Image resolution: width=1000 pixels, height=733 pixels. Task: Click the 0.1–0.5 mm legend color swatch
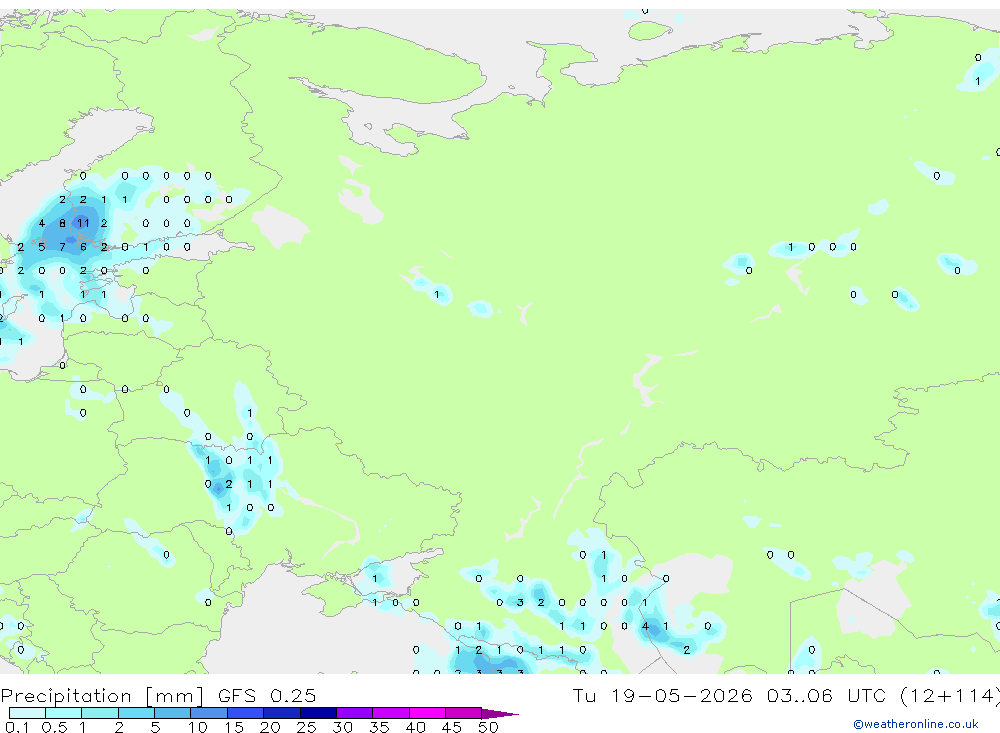[x=27, y=713]
